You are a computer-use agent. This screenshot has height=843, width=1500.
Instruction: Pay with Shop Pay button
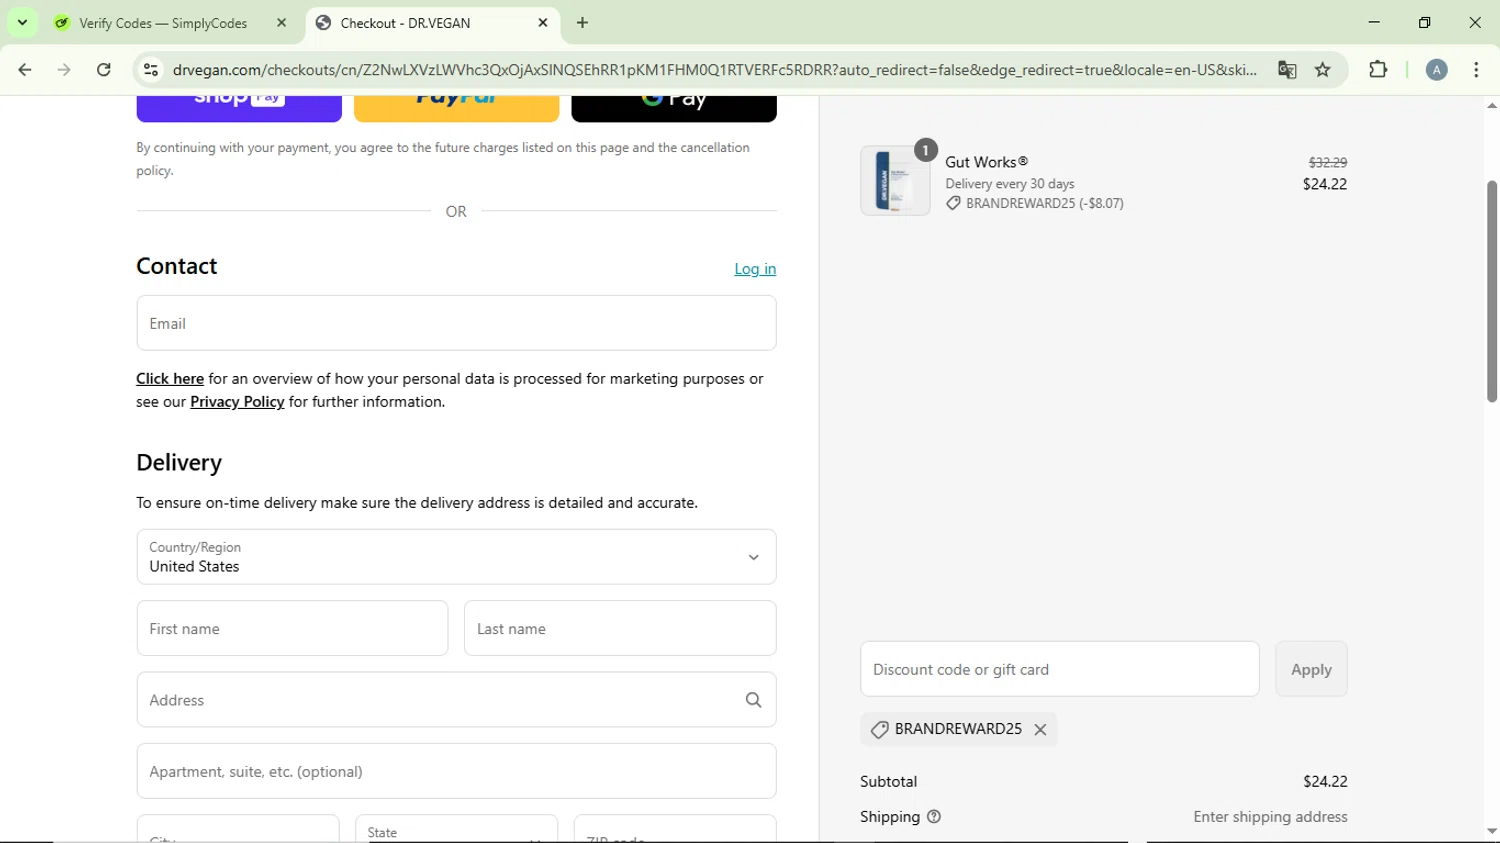click(x=239, y=108)
